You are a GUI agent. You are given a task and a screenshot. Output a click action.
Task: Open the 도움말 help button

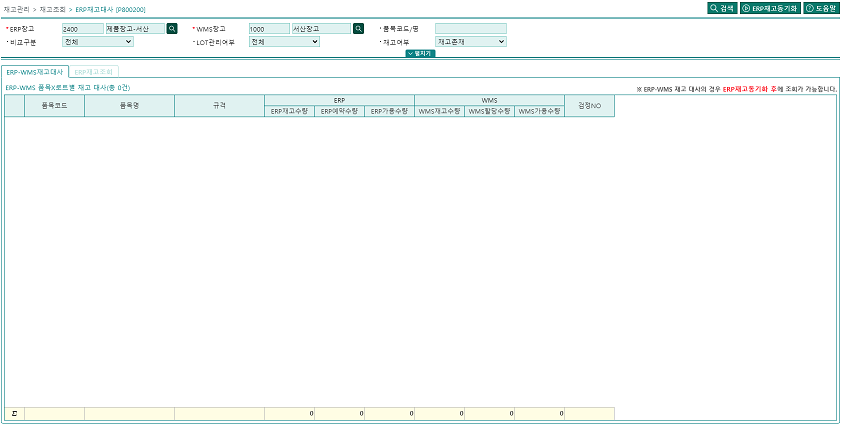[821, 8]
